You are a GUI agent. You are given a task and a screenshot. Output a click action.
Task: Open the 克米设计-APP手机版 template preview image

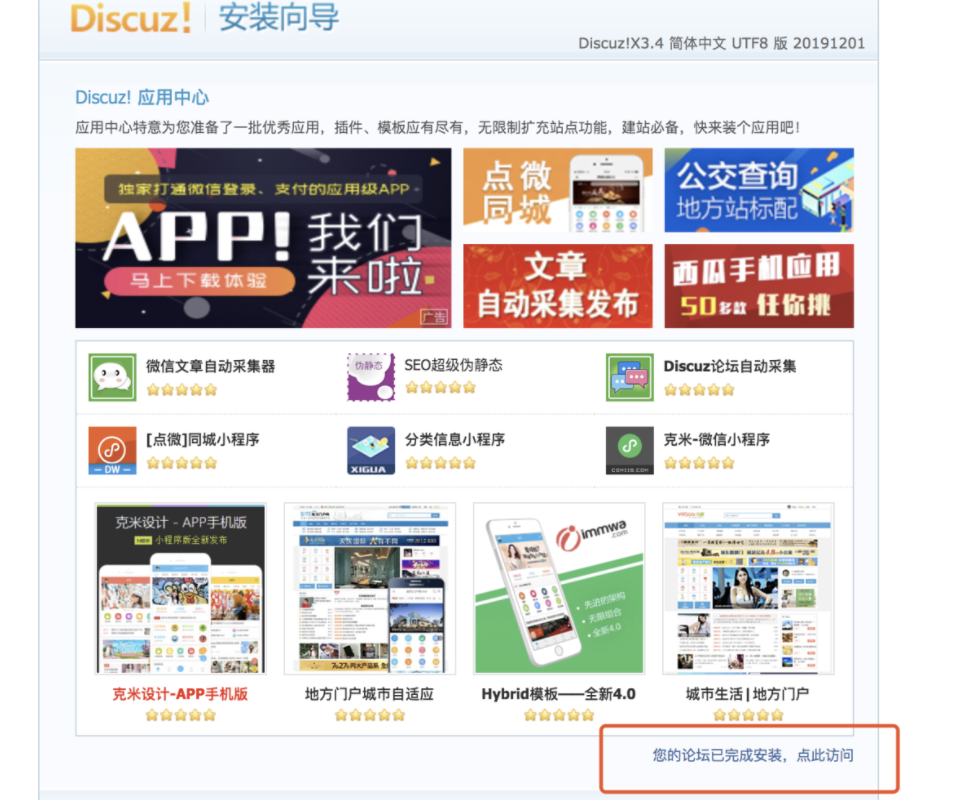[x=181, y=588]
